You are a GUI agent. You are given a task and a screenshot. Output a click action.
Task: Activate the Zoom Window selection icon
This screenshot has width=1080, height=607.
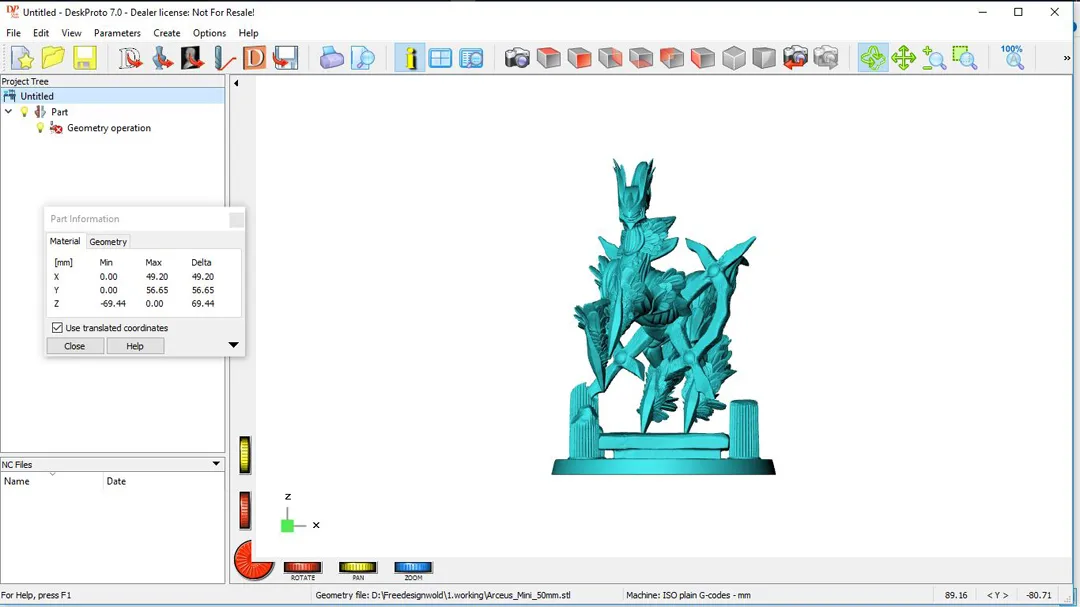pyautogui.click(x=965, y=58)
